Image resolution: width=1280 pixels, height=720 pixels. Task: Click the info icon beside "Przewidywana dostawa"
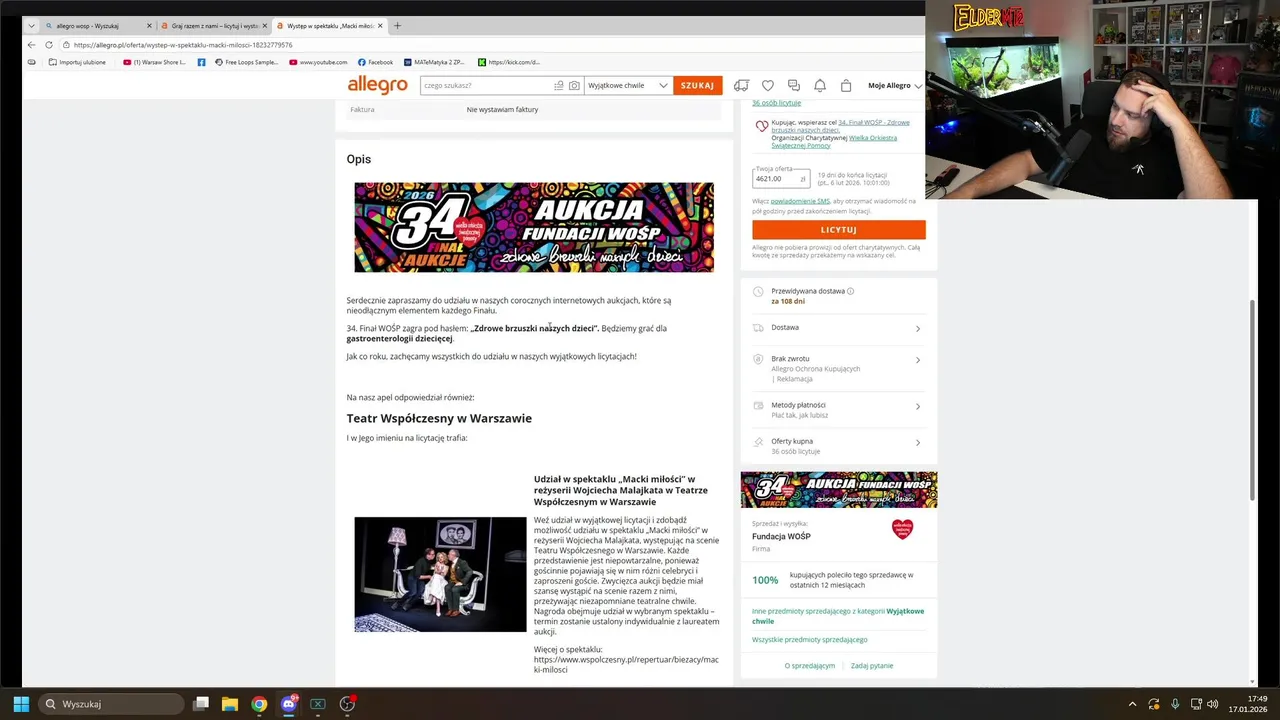pyautogui.click(x=851, y=291)
